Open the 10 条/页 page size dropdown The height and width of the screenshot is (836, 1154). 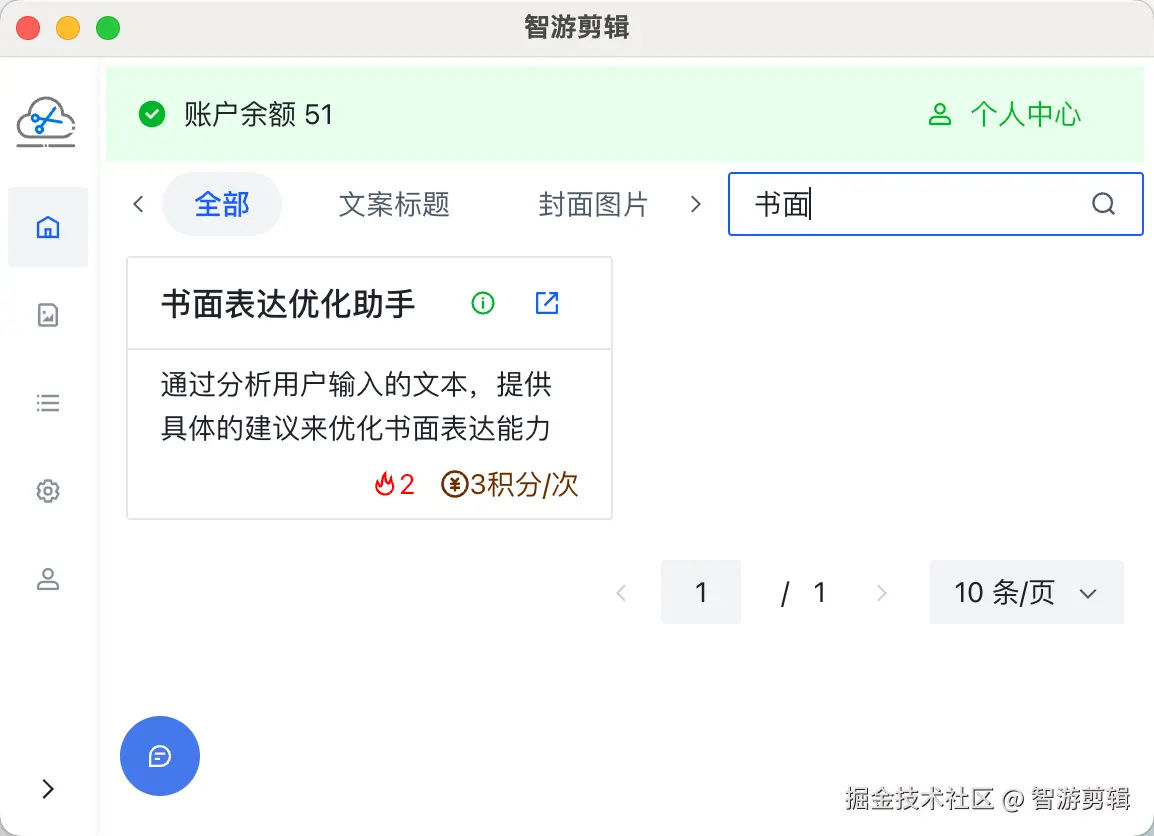tap(1026, 593)
